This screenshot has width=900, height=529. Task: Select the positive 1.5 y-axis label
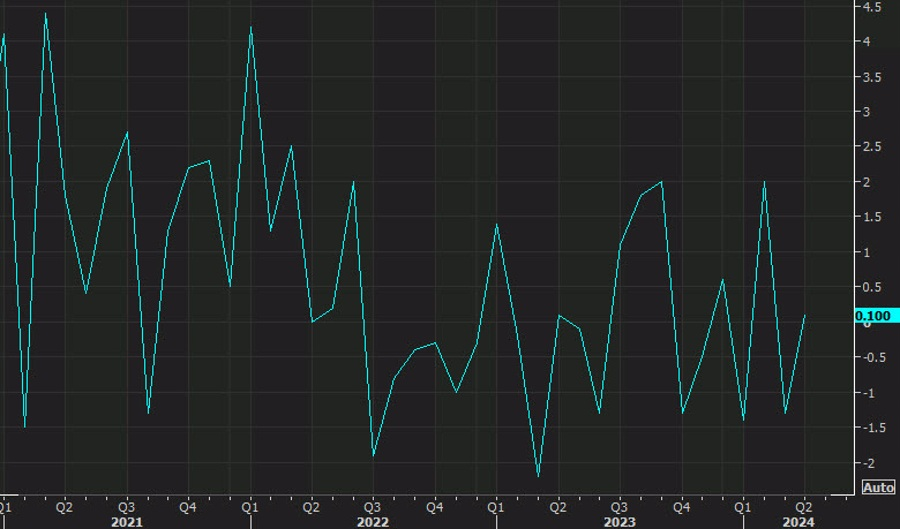[x=872, y=217]
